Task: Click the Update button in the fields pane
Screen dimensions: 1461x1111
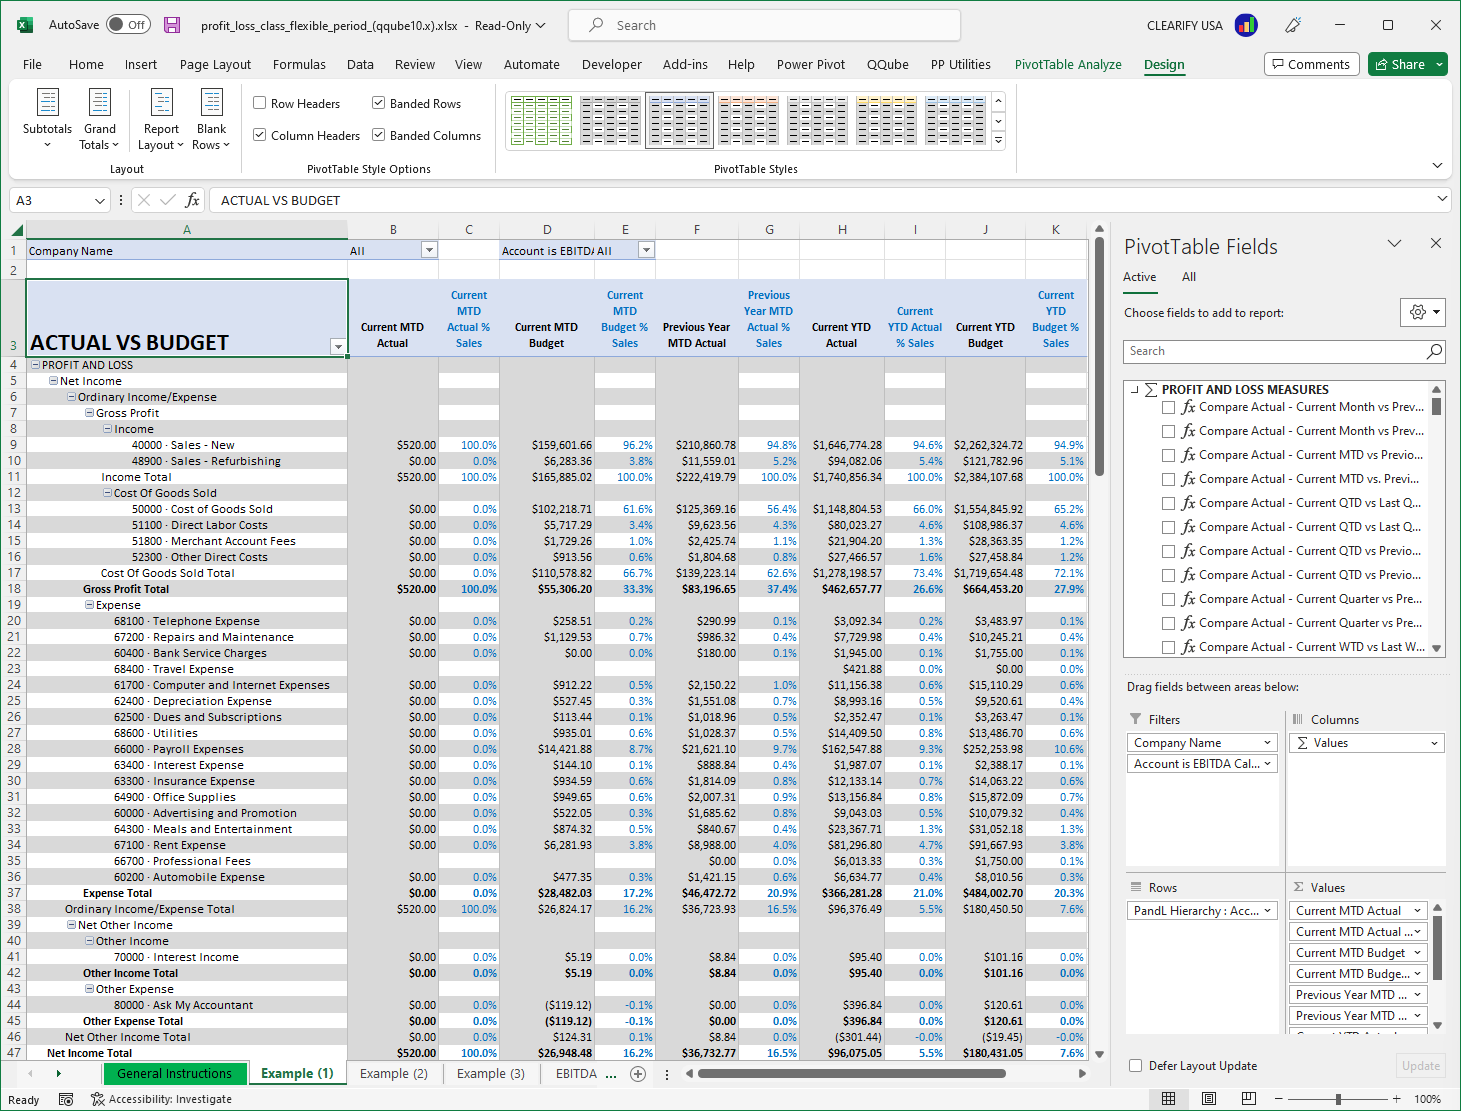Action: 1420,1065
